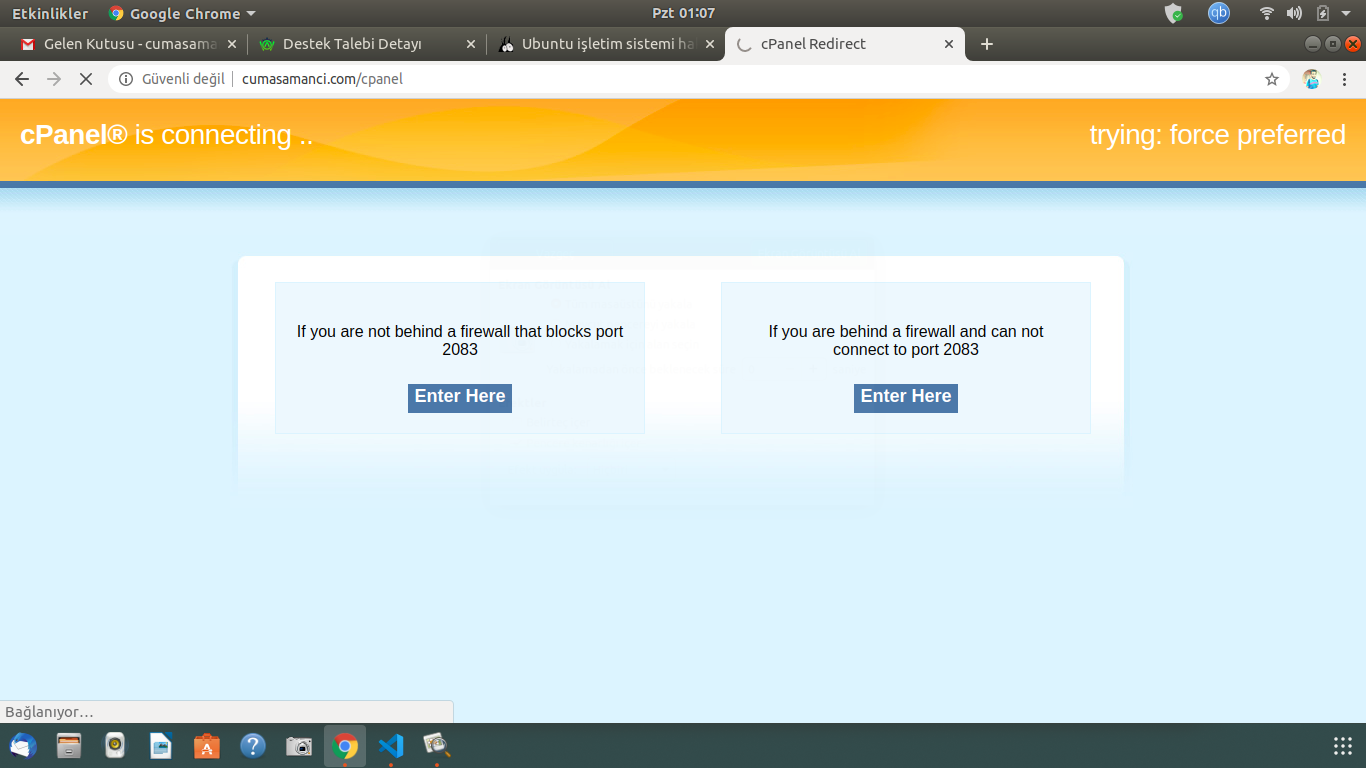Open the clock showing Pzt 01:07
This screenshot has height=768, width=1366.
tap(683, 13)
